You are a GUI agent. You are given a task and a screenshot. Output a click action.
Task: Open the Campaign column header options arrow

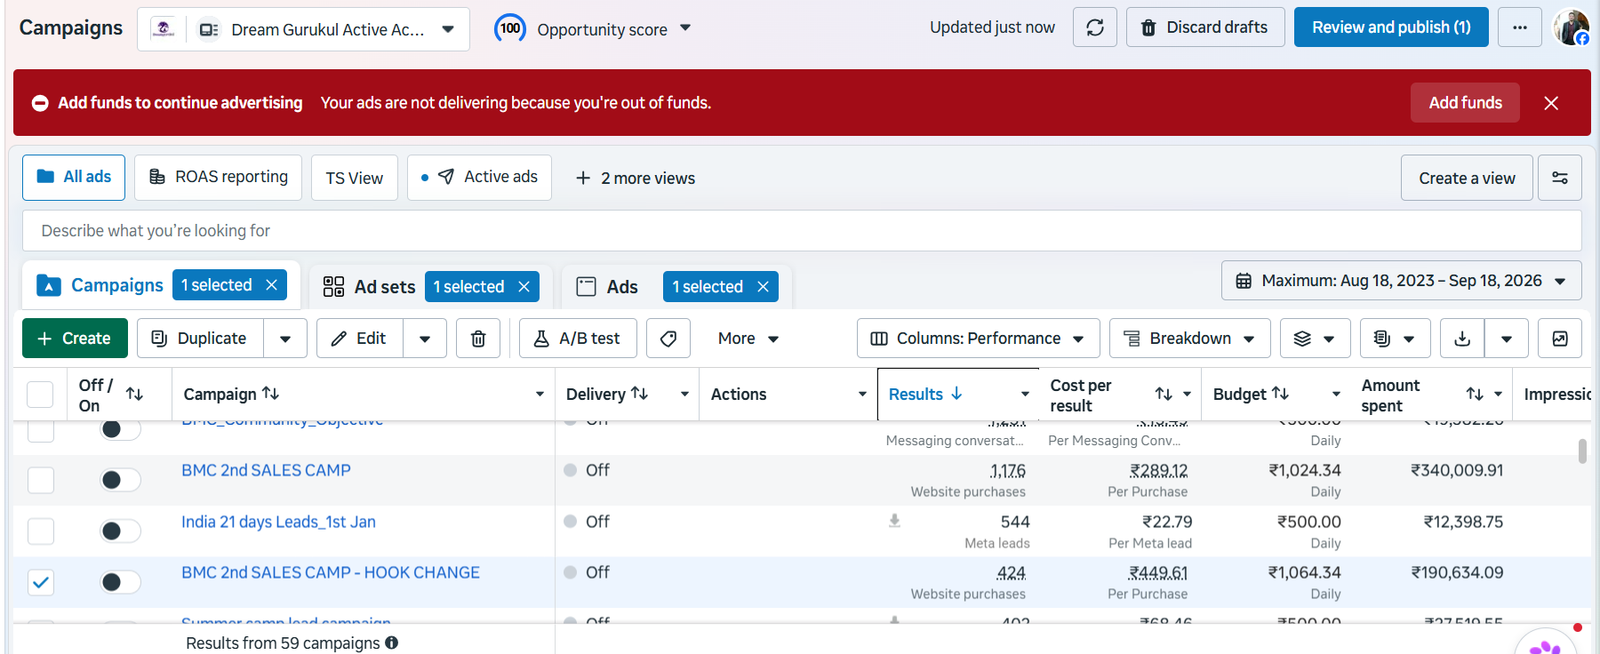click(x=539, y=394)
